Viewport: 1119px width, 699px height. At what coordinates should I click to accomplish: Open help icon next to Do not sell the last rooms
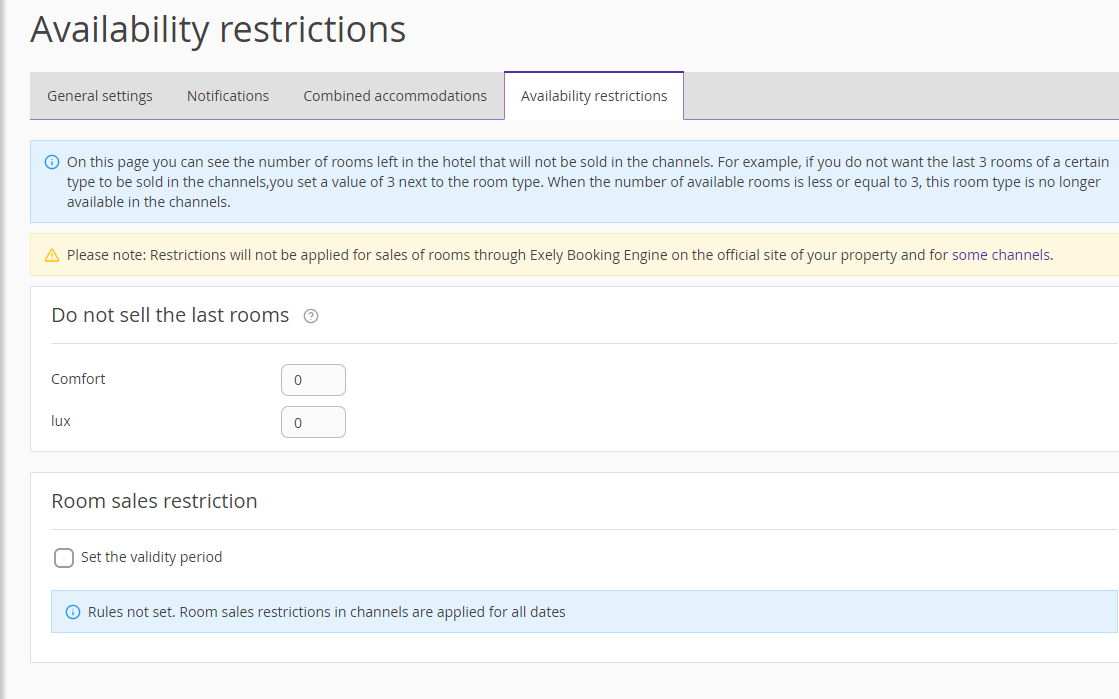(311, 316)
